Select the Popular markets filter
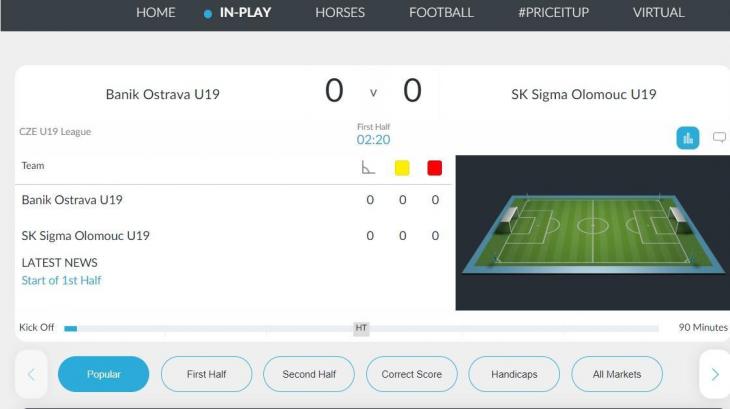The image size is (730, 409). pos(104,374)
